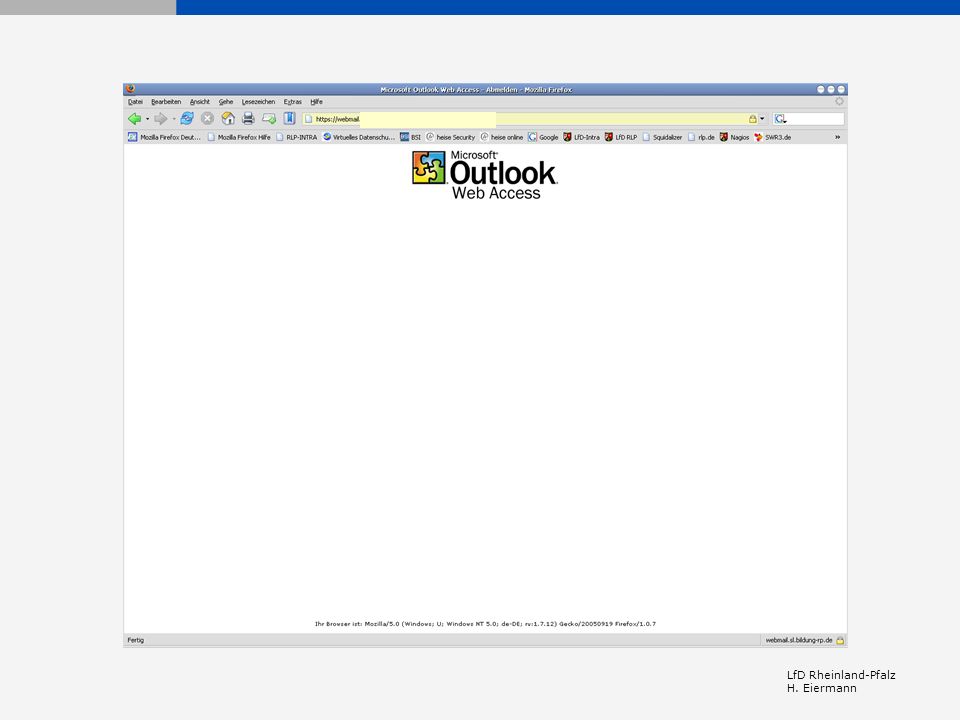The image size is (960, 720).
Task: Open the rlp.de bookmark
Action: [701, 137]
